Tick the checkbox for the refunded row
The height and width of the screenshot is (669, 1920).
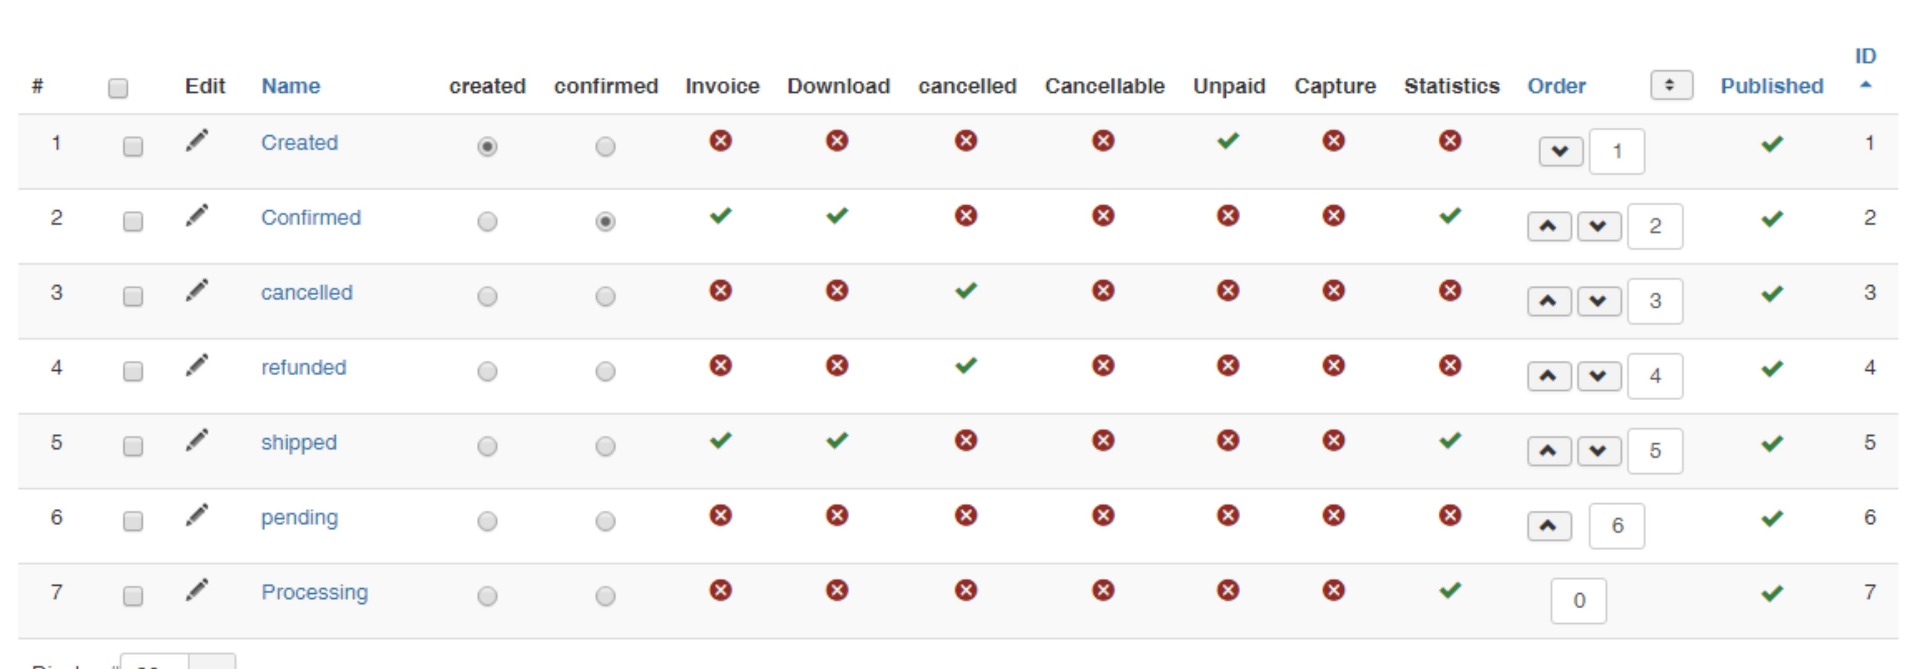(x=133, y=372)
